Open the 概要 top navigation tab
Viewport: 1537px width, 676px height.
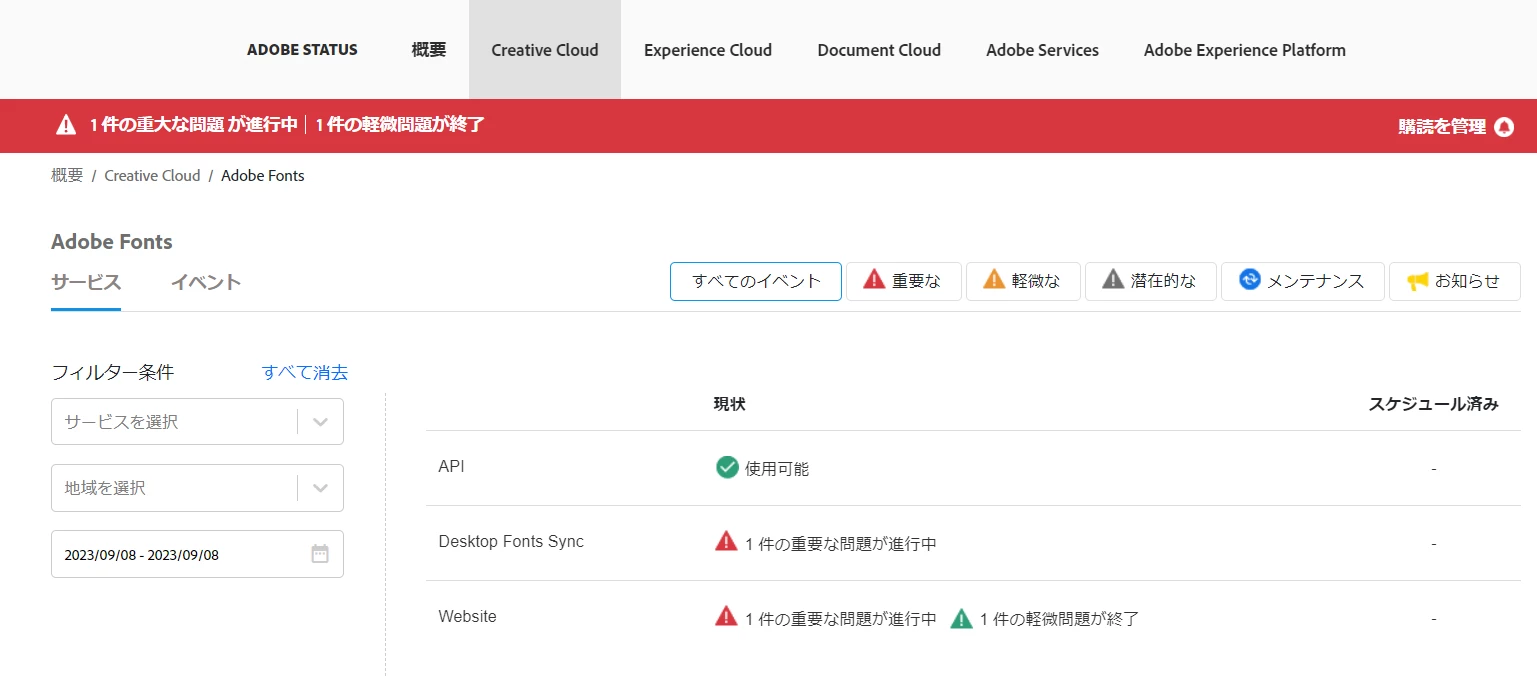[429, 50]
